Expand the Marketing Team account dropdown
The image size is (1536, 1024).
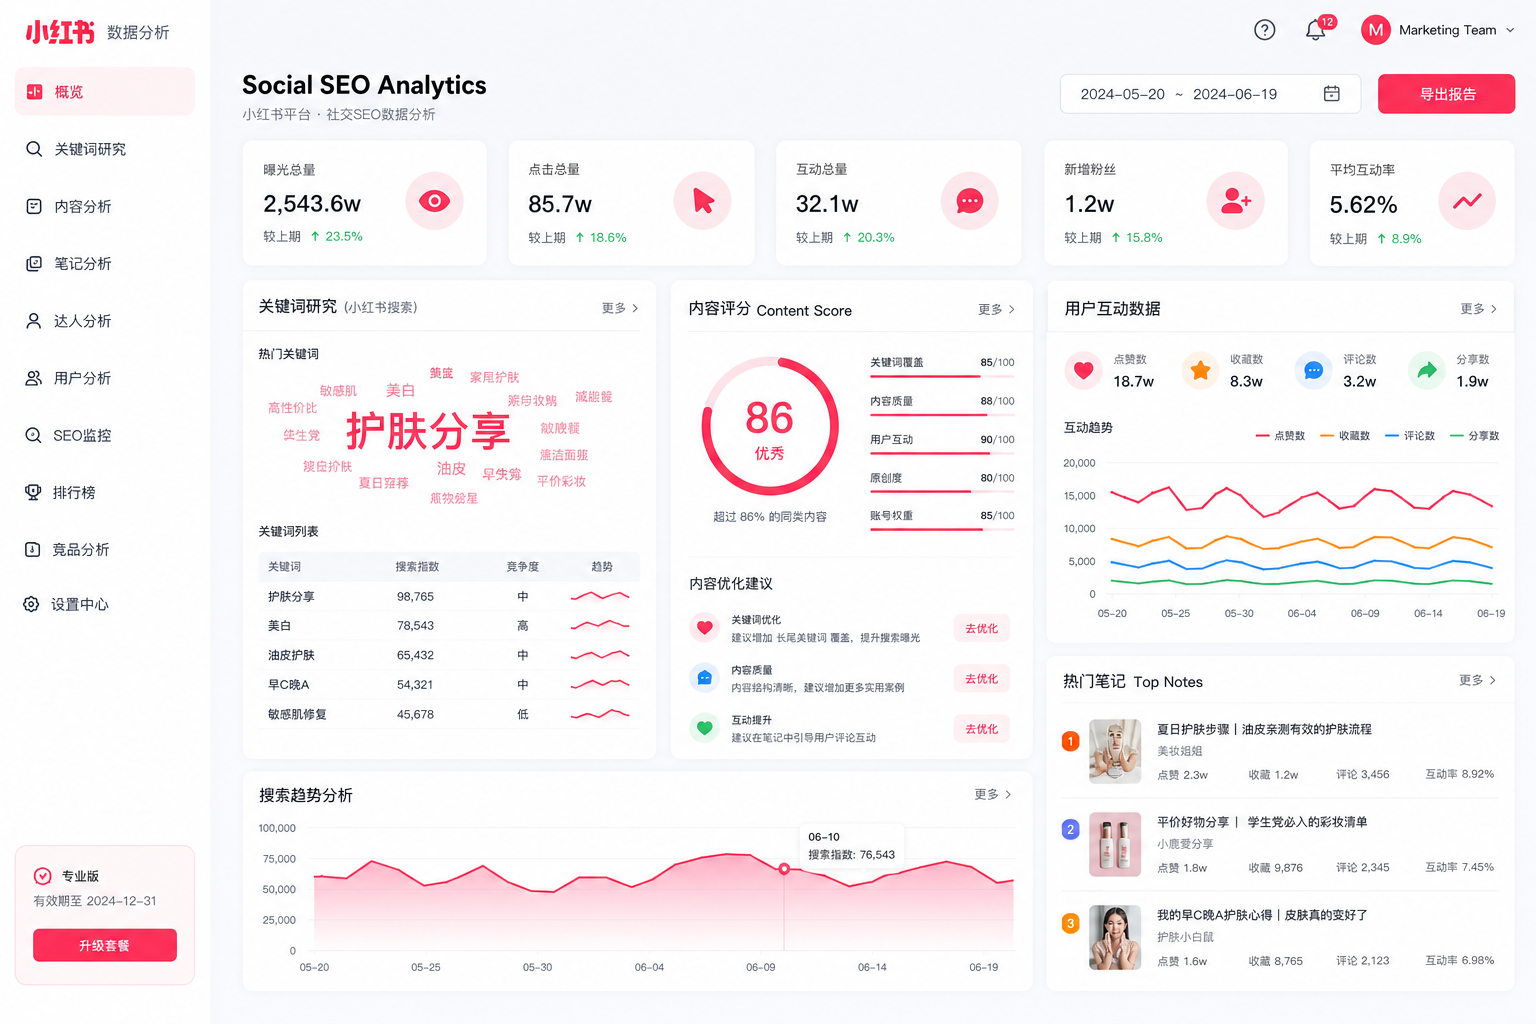click(x=1510, y=30)
